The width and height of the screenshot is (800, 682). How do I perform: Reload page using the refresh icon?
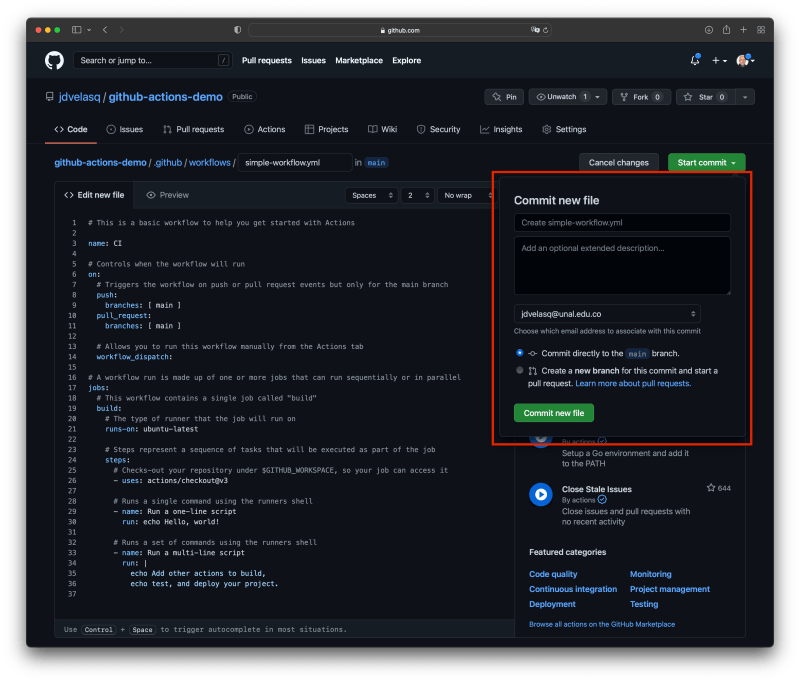545,30
